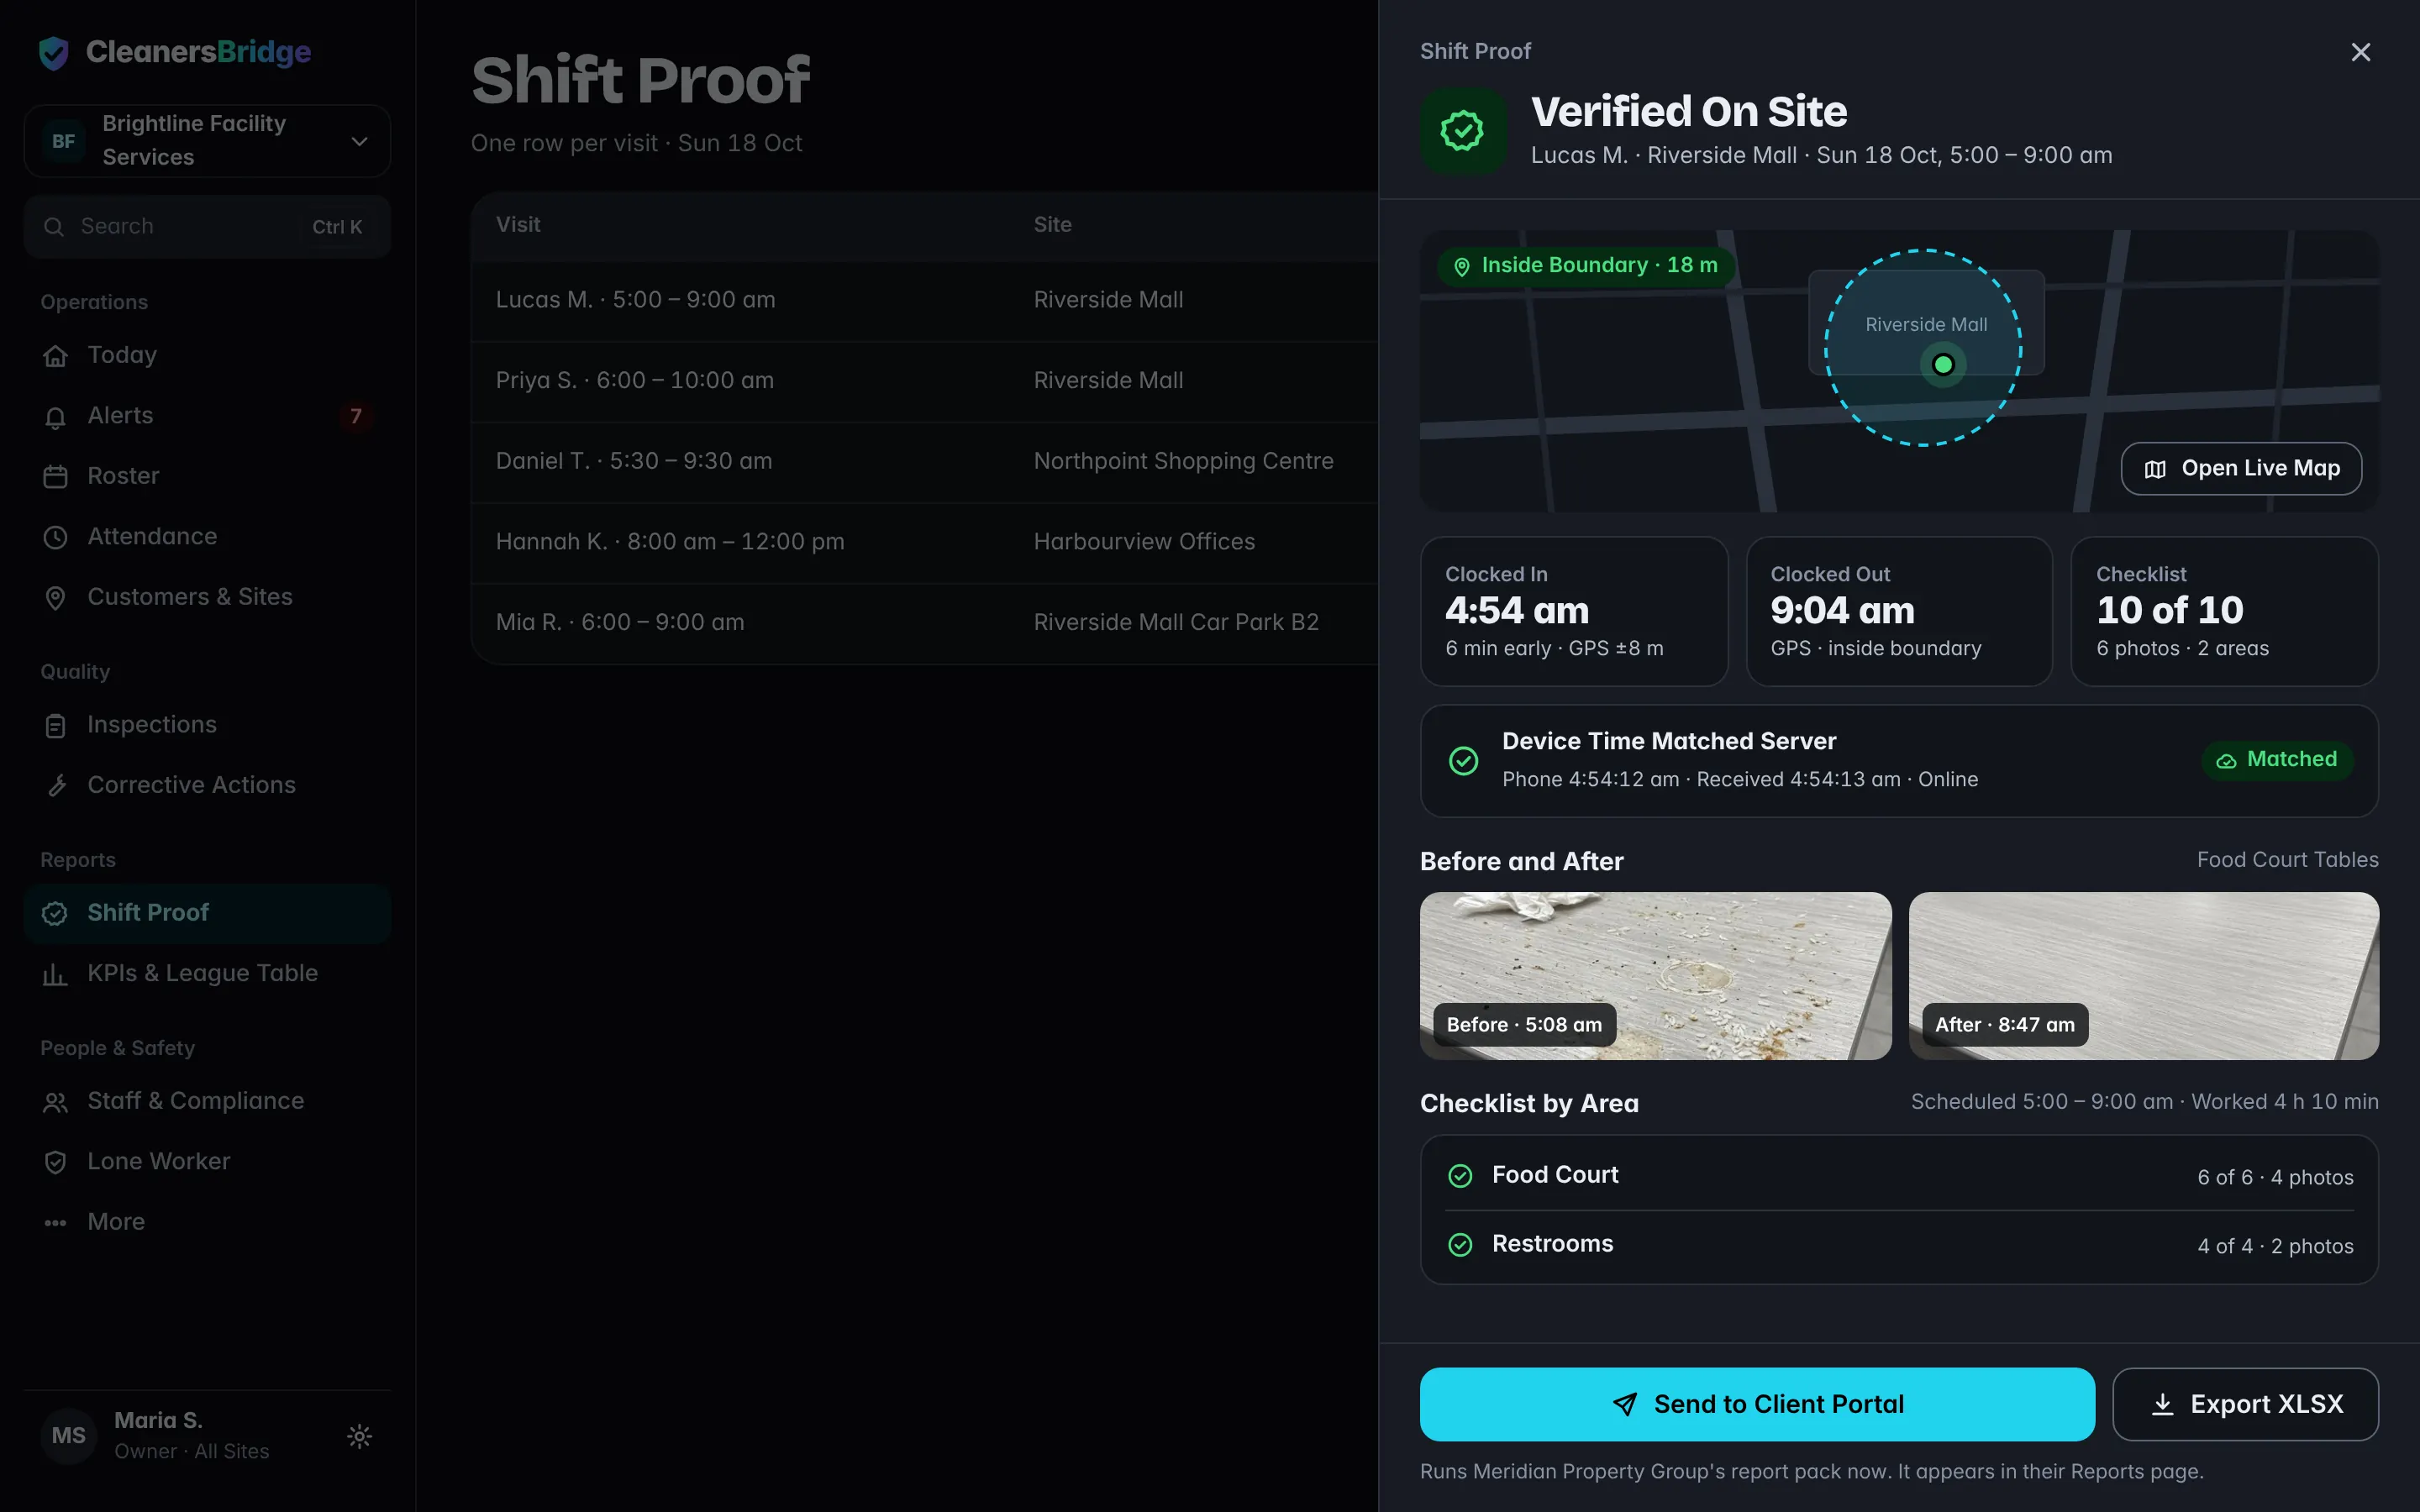The image size is (2420, 1512).
Task: Click the alerts count badge 7
Action: (356, 416)
